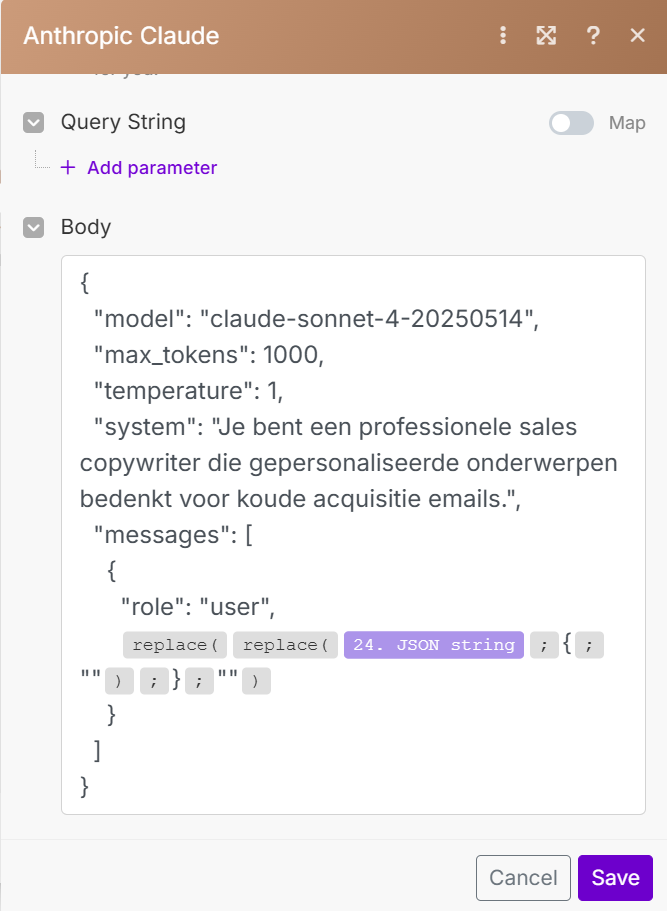Click the first replace( function pill
Screen dimensions: 667x911
175,645
